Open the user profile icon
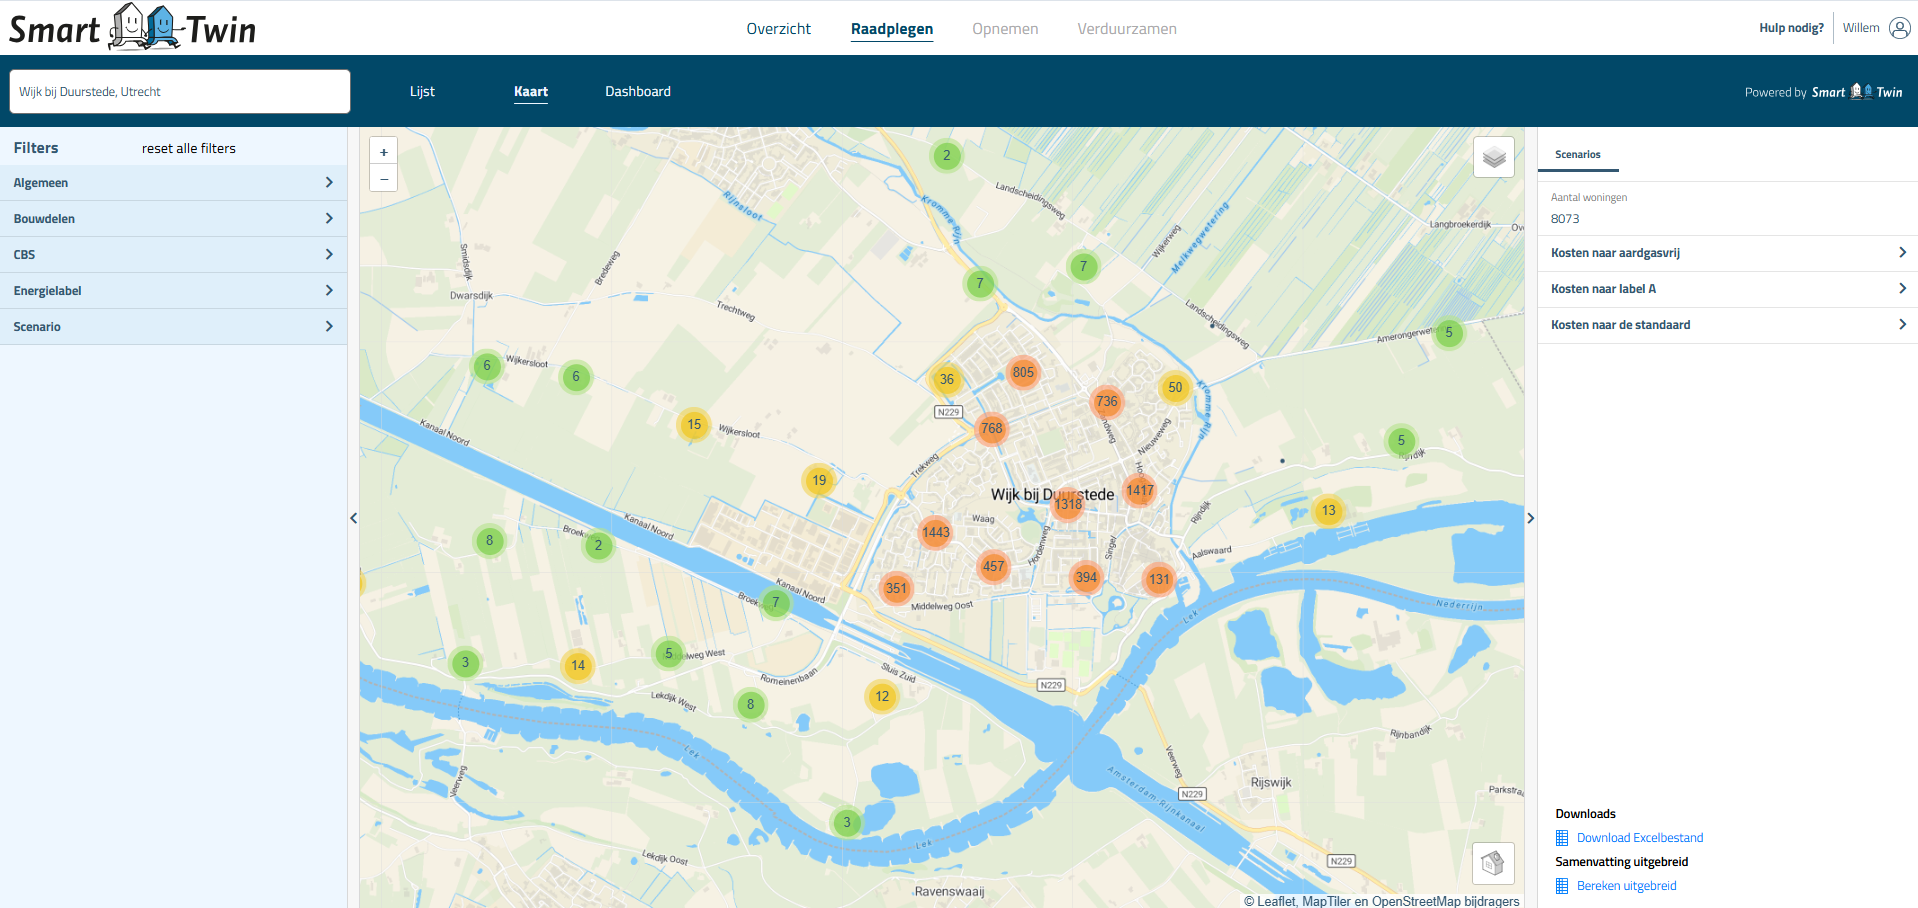The image size is (1918, 908). tap(1899, 28)
